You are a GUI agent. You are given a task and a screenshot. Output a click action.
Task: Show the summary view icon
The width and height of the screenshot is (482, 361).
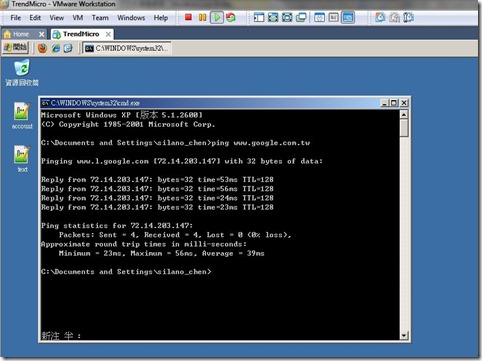(319, 17)
